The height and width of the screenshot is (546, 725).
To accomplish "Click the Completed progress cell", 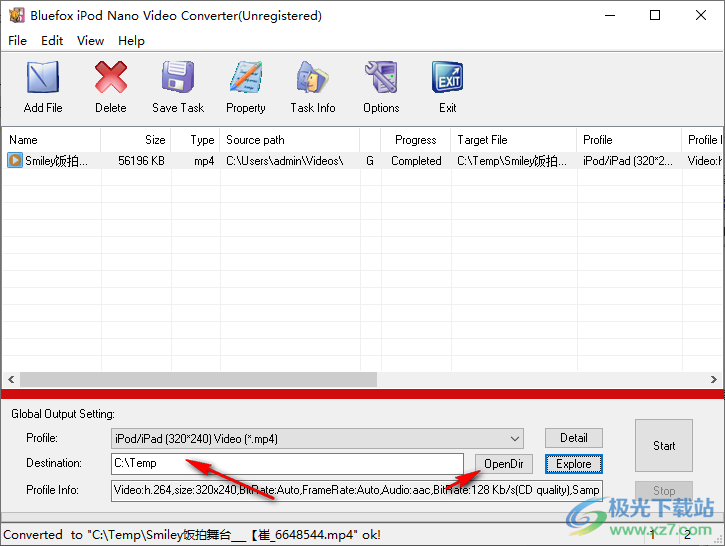I will (416, 161).
